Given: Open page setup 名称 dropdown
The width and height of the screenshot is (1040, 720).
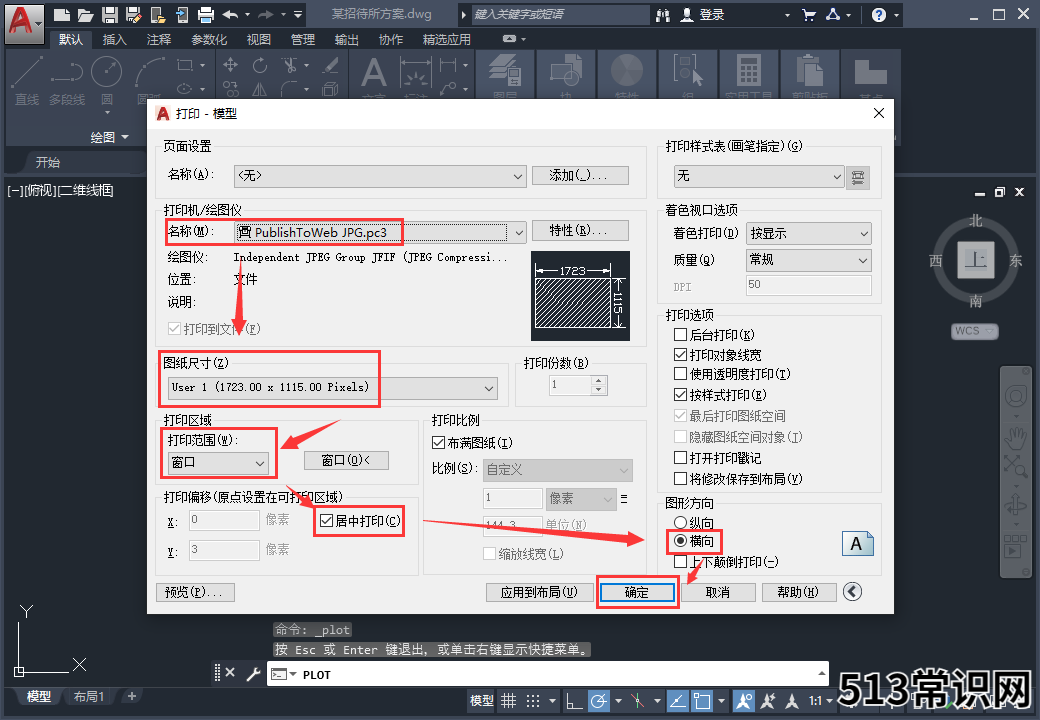Looking at the screenshot, I should click(380, 176).
